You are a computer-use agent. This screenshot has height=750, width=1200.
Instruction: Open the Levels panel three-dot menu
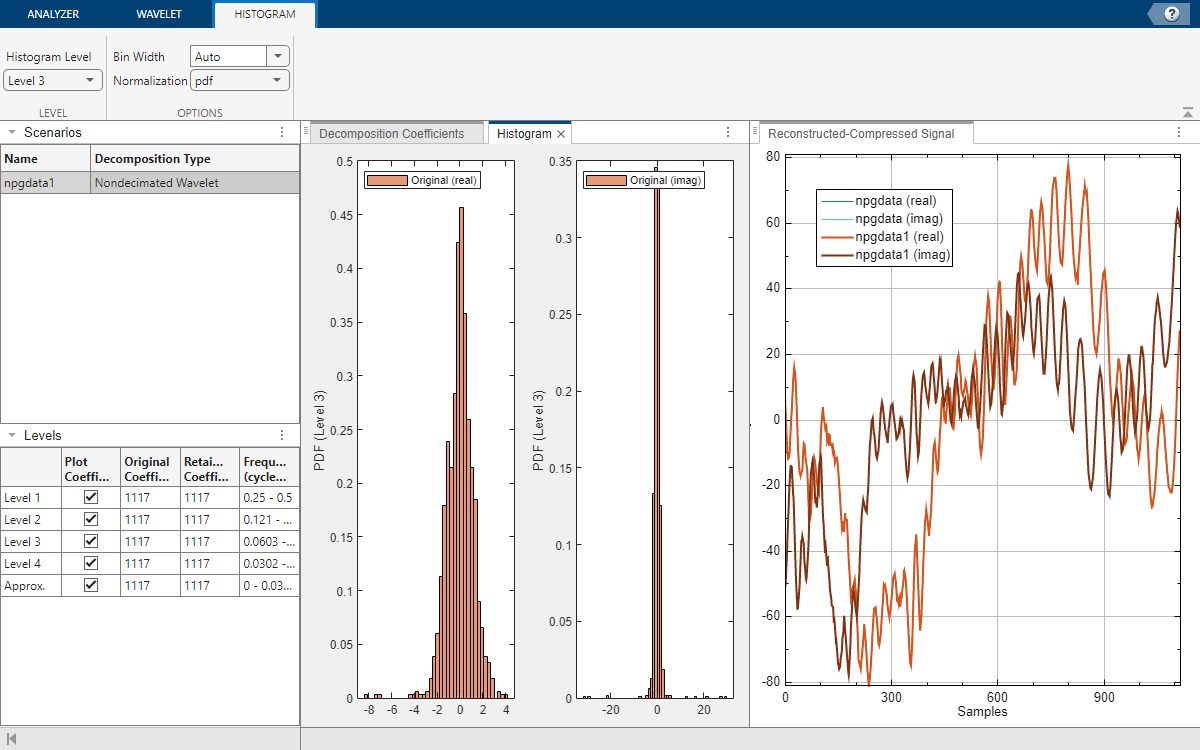[x=282, y=435]
